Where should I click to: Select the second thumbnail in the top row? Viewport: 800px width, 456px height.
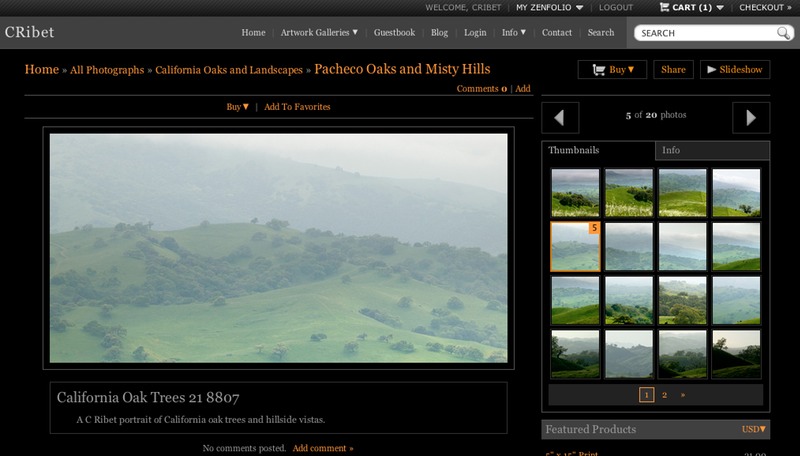pos(629,193)
